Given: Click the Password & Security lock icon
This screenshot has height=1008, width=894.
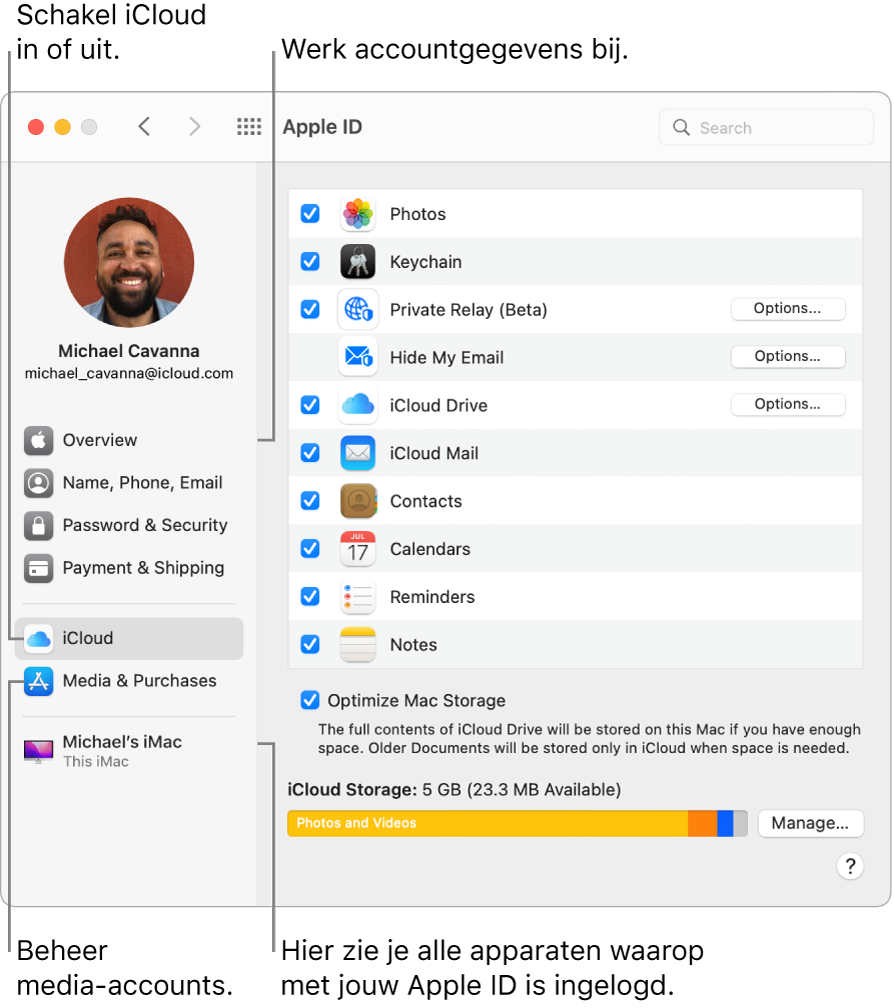Looking at the screenshot, I should coord(38,526).
